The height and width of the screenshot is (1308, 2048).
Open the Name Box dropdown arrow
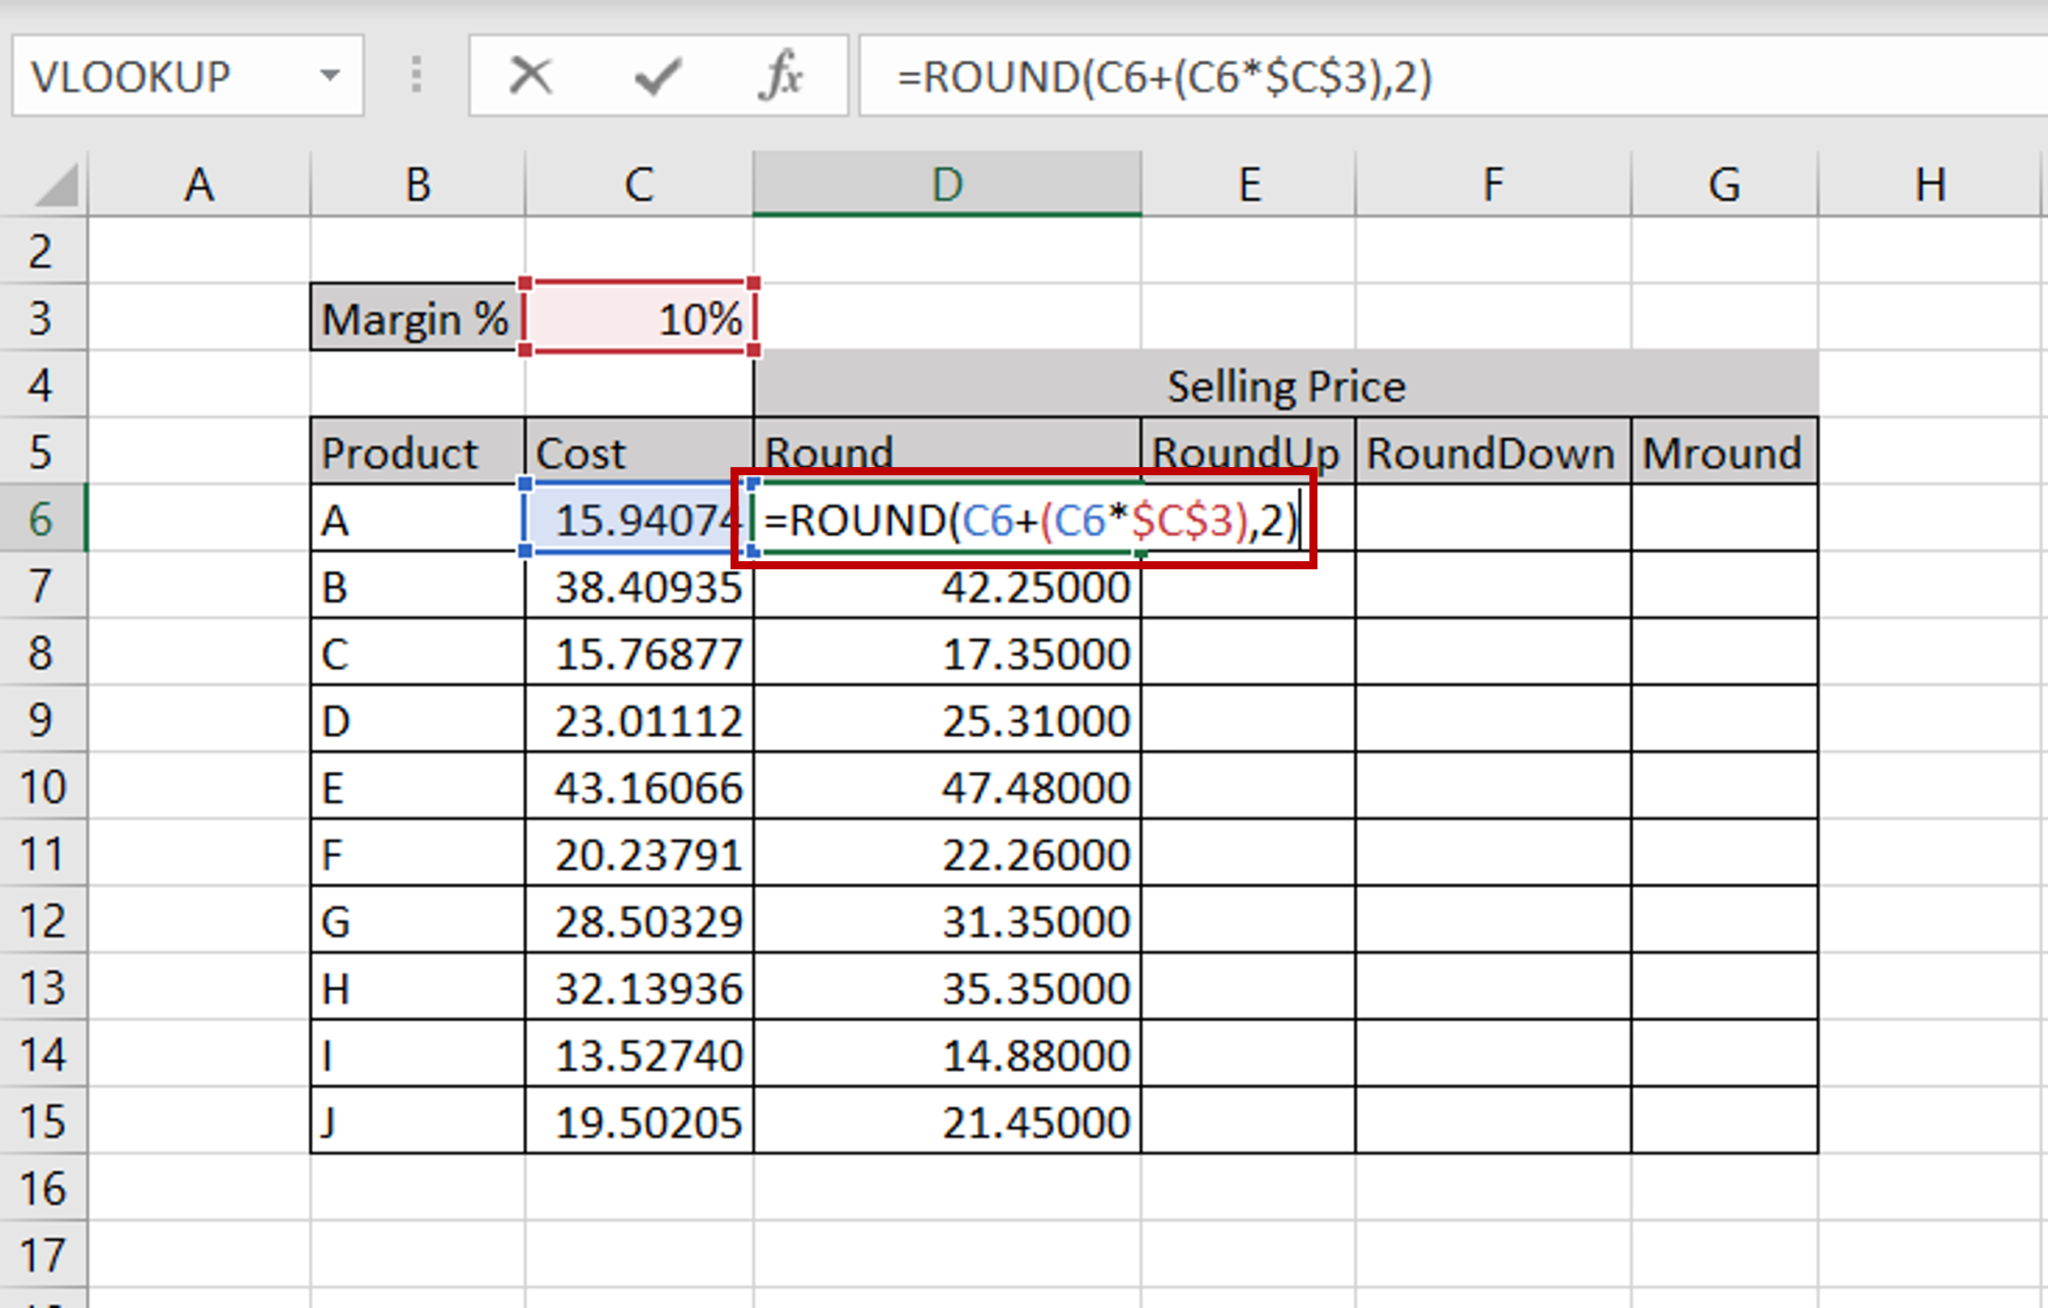pos(333,75)
